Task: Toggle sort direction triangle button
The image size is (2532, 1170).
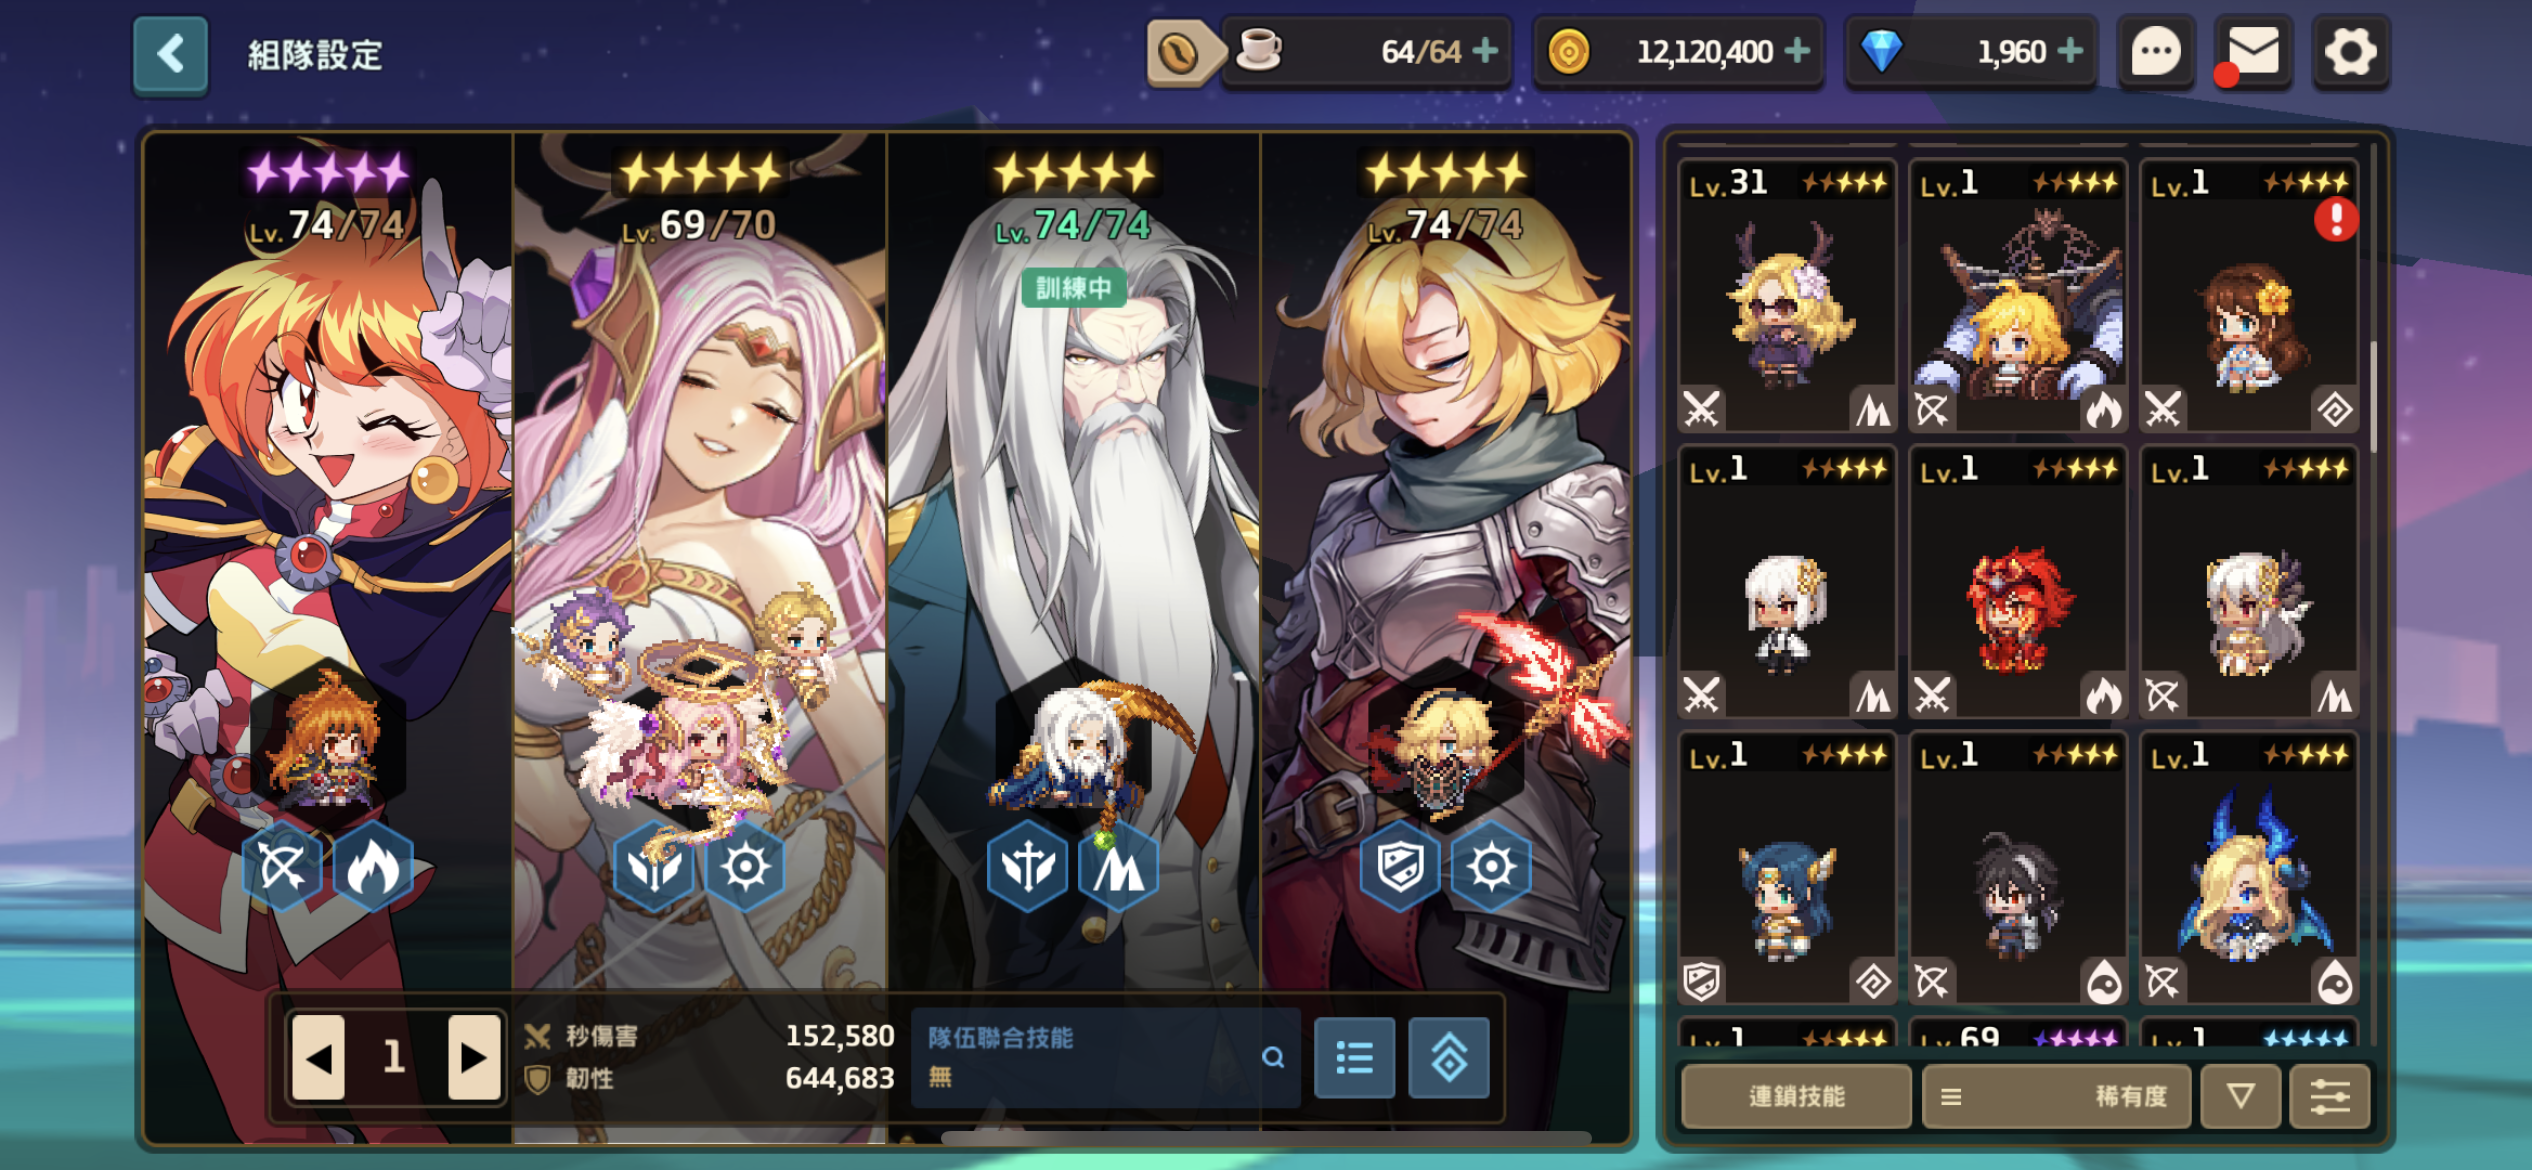Action: coord(2240,1097)
